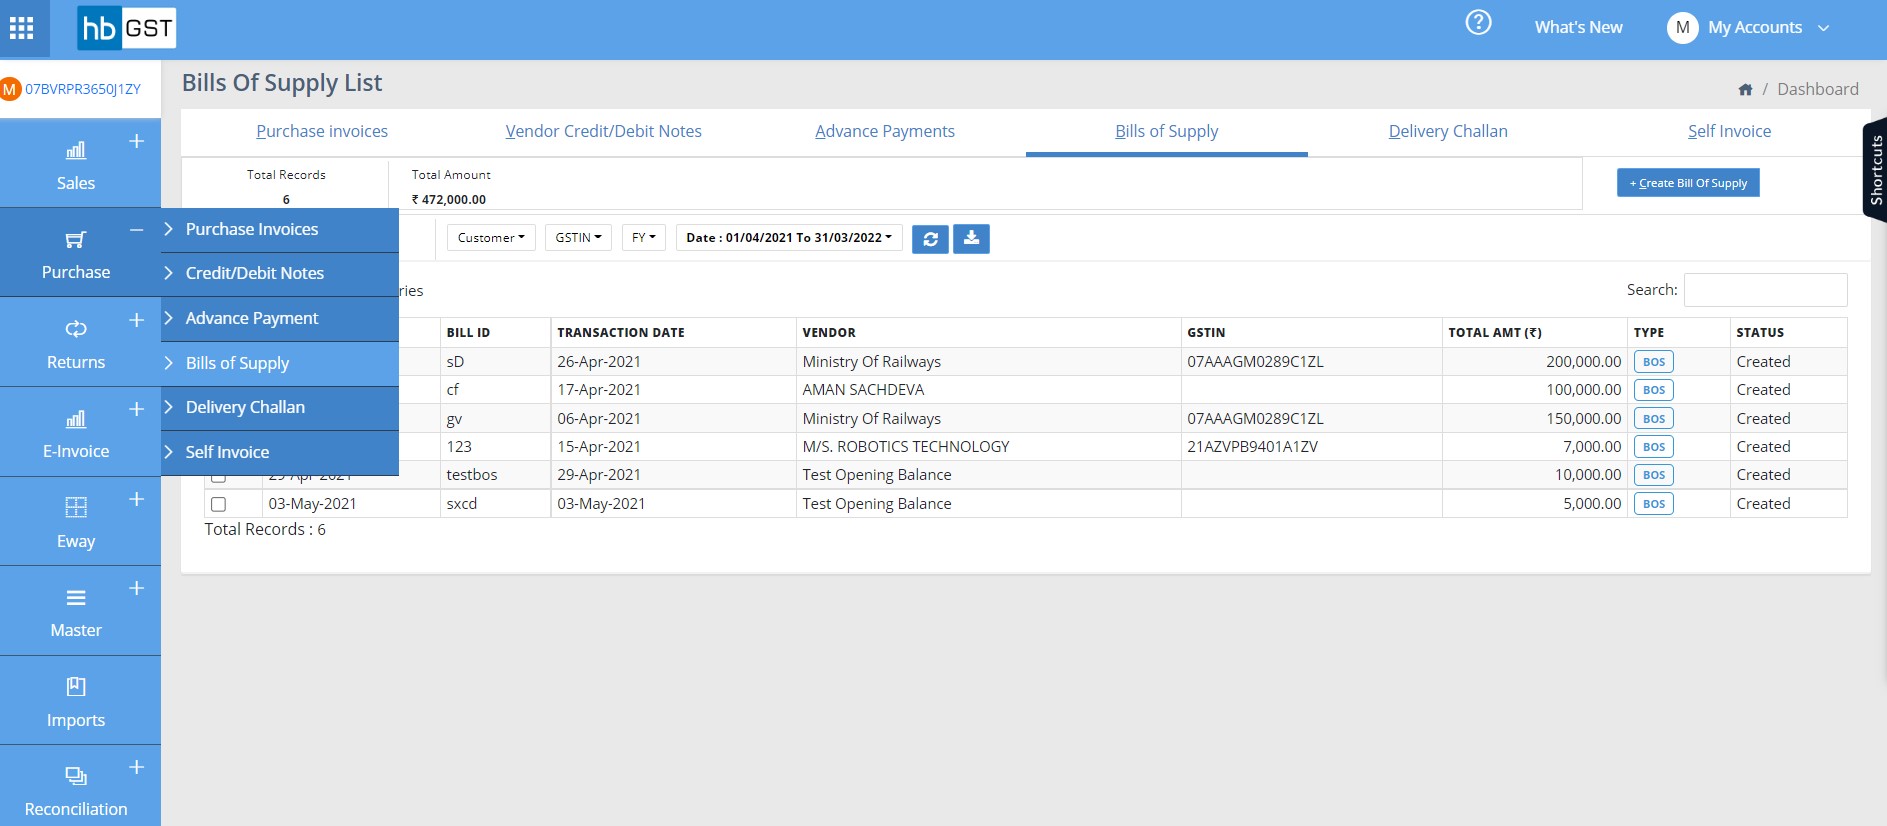Sort by Total Amt column header
This screenshot has width=1887, height=826.
point(1534,333)
